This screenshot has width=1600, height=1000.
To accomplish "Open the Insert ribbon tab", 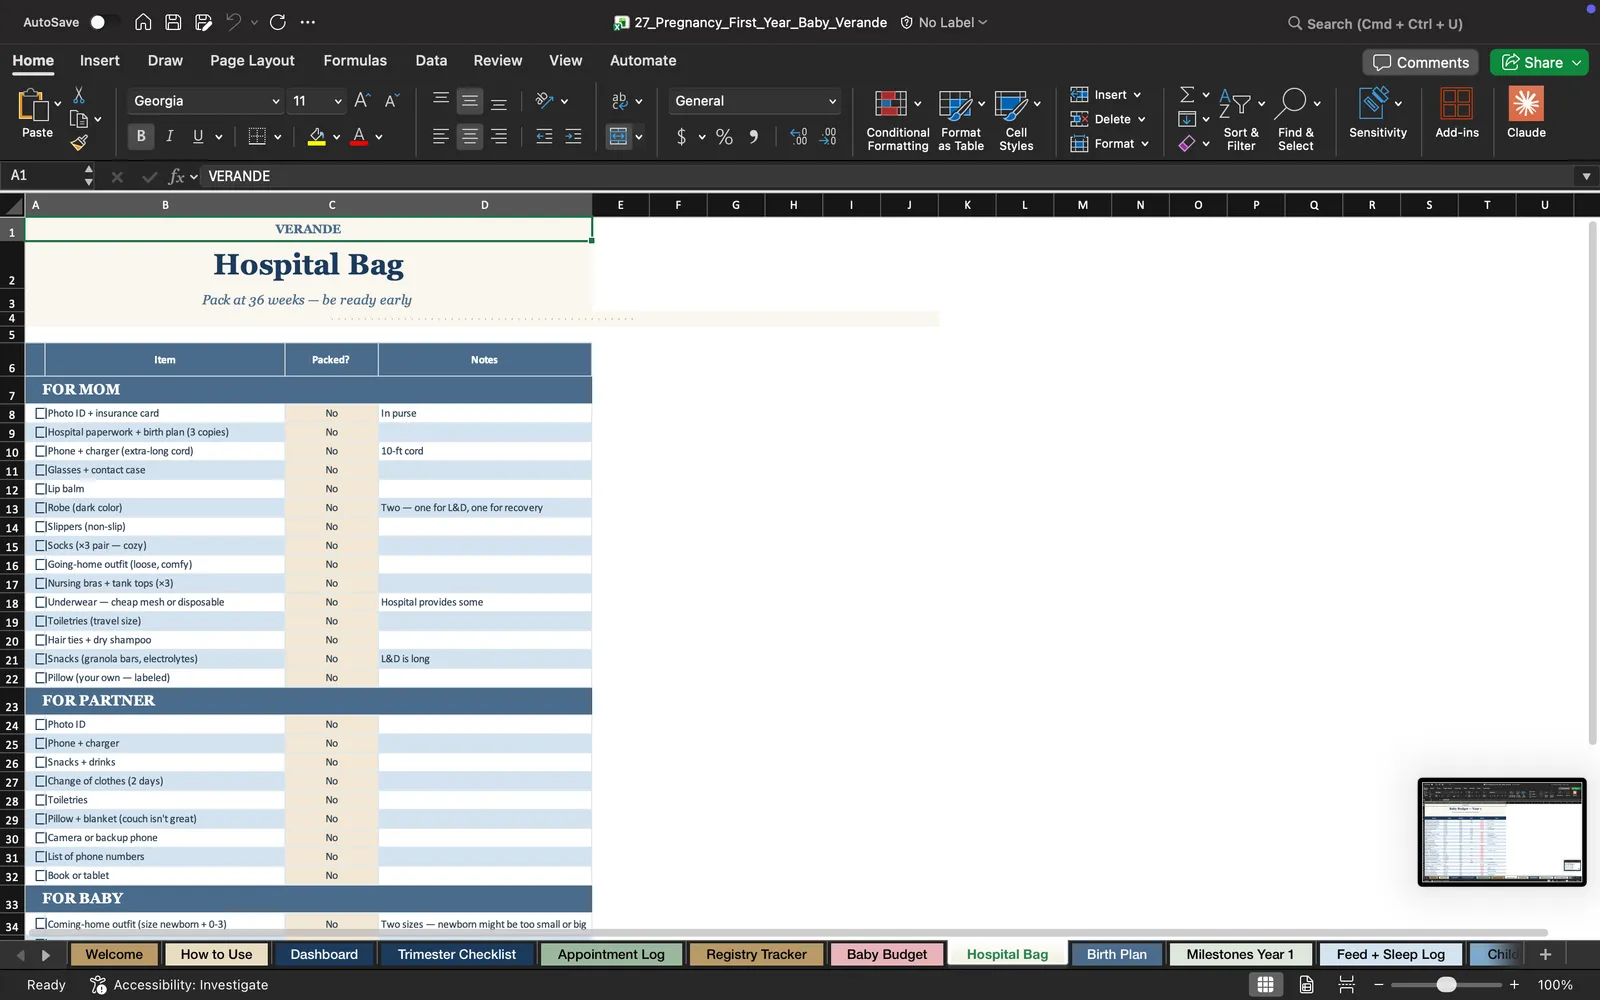I will point(100,61).
